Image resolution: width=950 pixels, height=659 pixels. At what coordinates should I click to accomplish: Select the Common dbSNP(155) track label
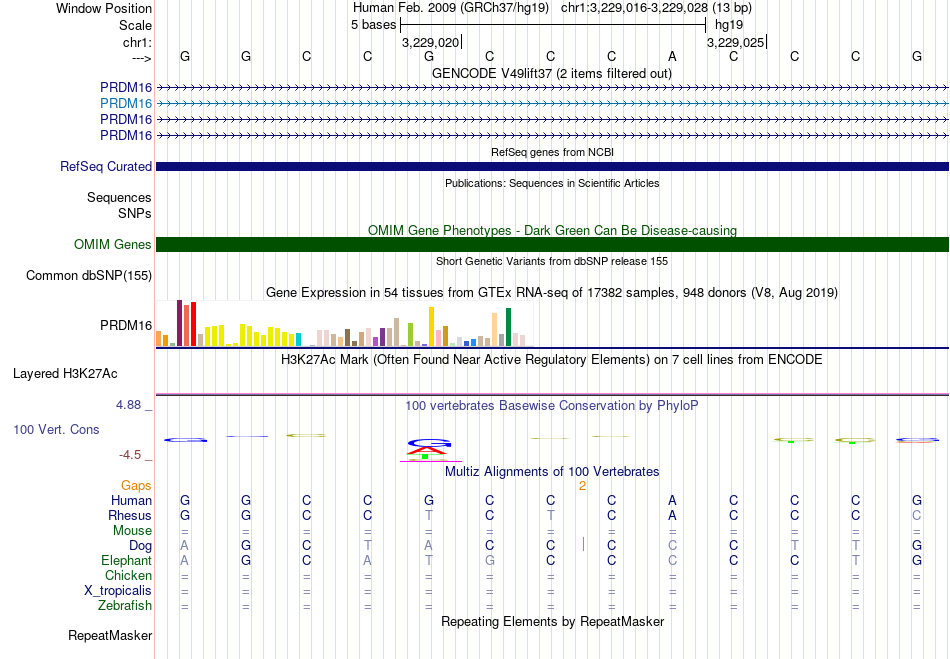[89, 276]
